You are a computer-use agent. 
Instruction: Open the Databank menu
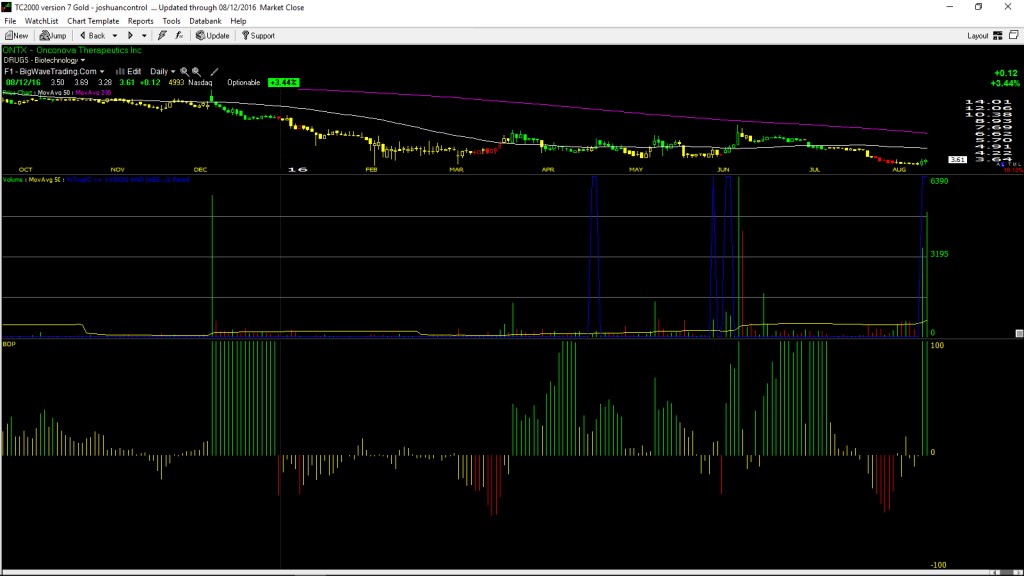(x=205, y=21)
